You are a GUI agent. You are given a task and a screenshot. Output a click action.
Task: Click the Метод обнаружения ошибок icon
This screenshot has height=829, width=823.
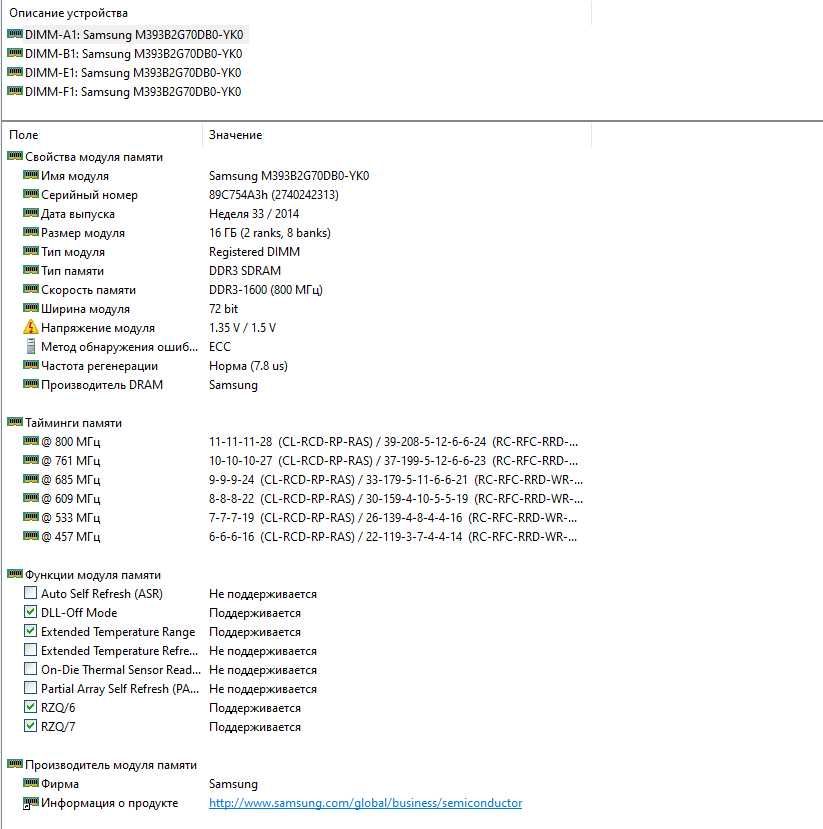(x=31, y=346)
